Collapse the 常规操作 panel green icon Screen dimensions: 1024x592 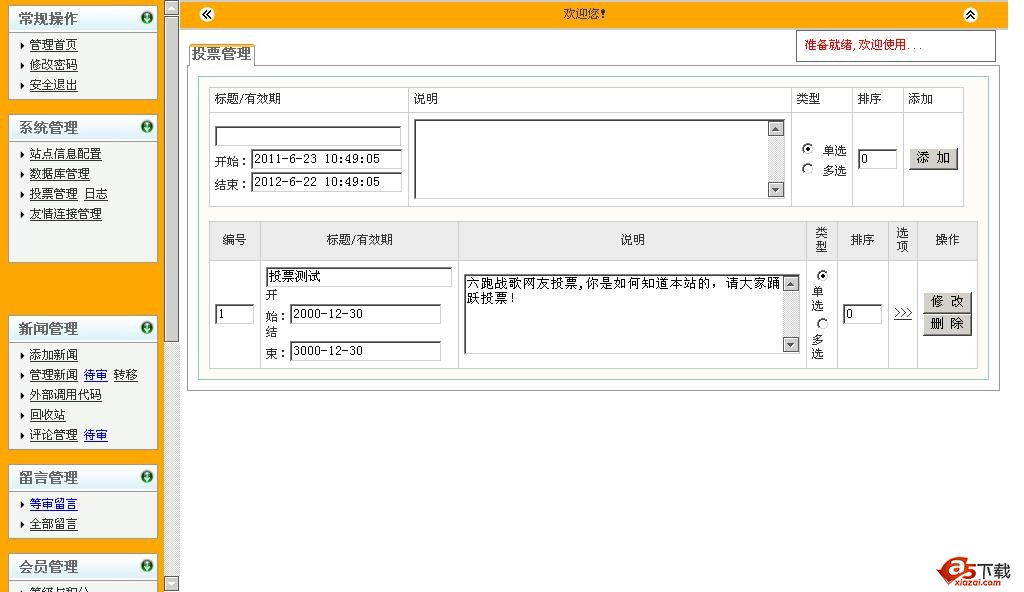tap(147, 18)
